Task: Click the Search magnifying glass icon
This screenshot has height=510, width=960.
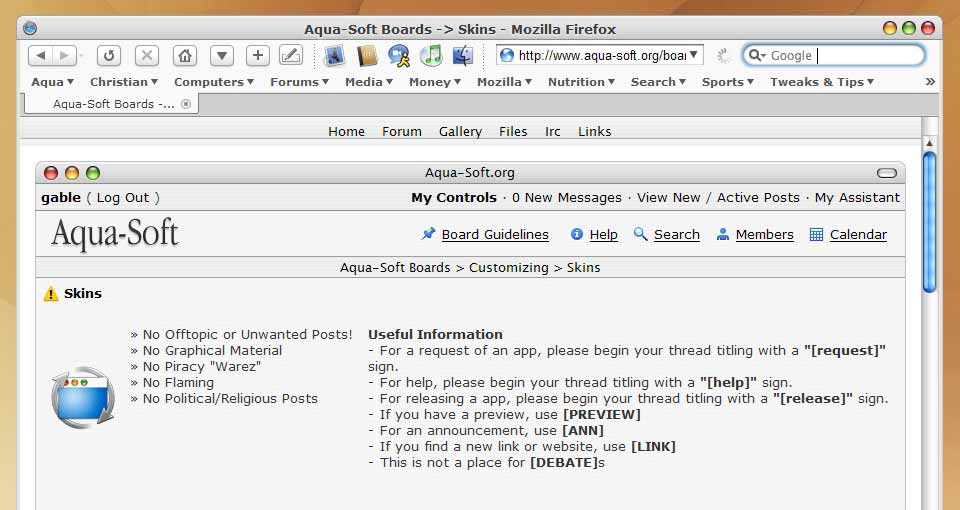Action: pyautogui.click(x=640, y=234)
